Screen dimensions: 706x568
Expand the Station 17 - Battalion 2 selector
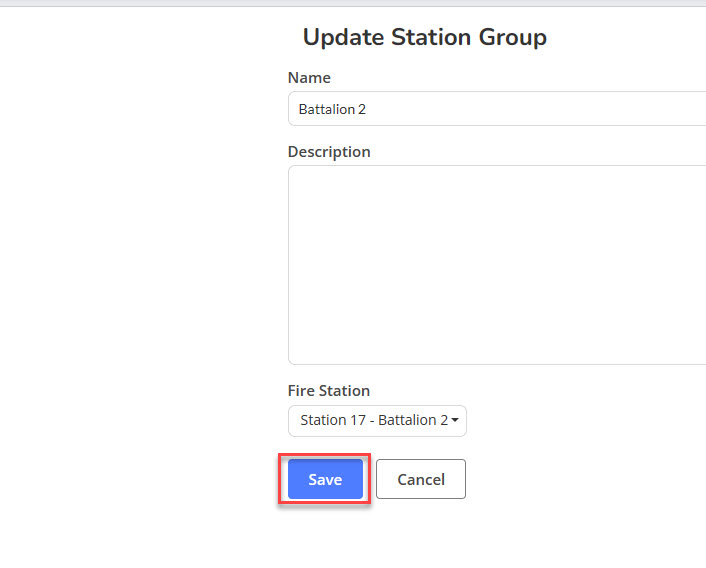click(377, 420)
